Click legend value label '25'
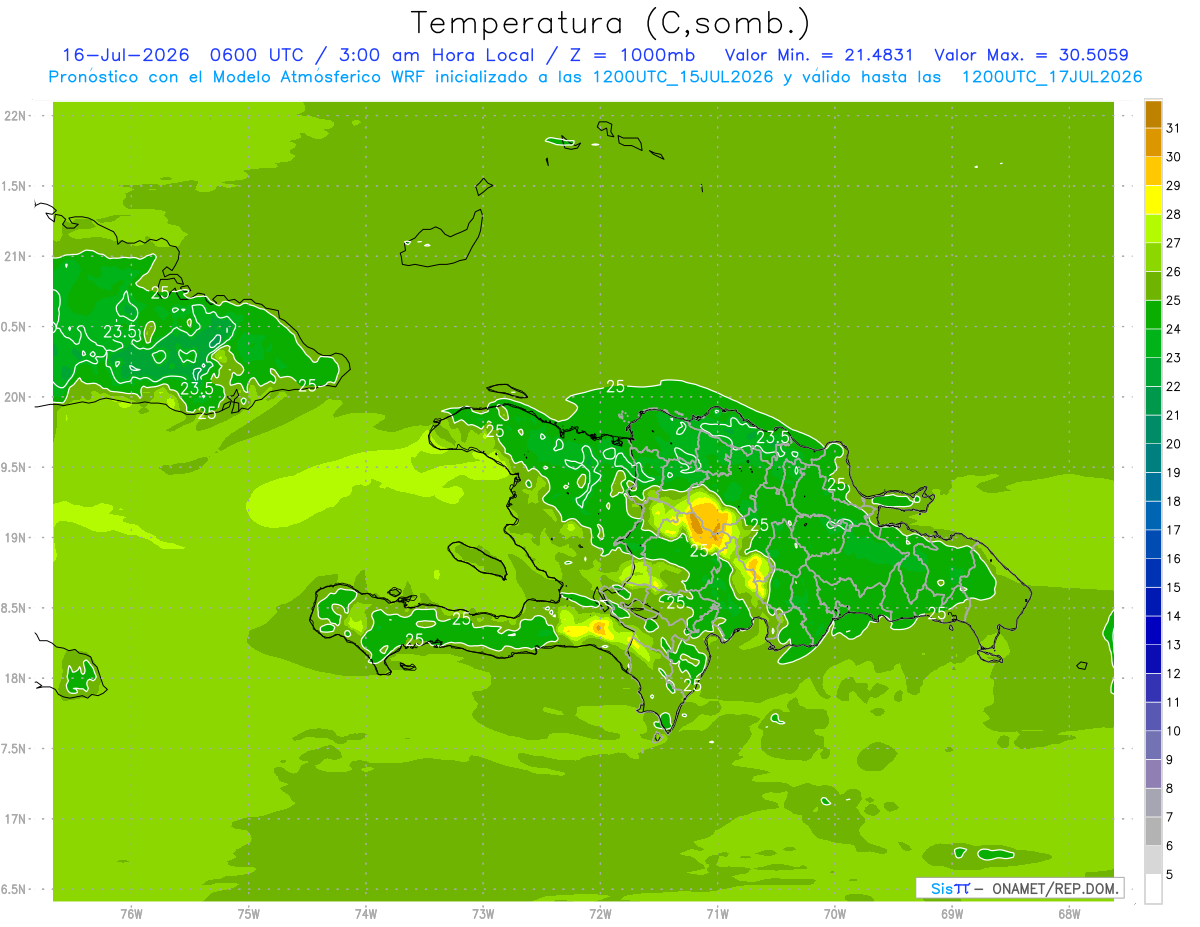Image resolution: width=1200 pixels, height=927 pixels. pyautogui.click(x=1174, y=300)
